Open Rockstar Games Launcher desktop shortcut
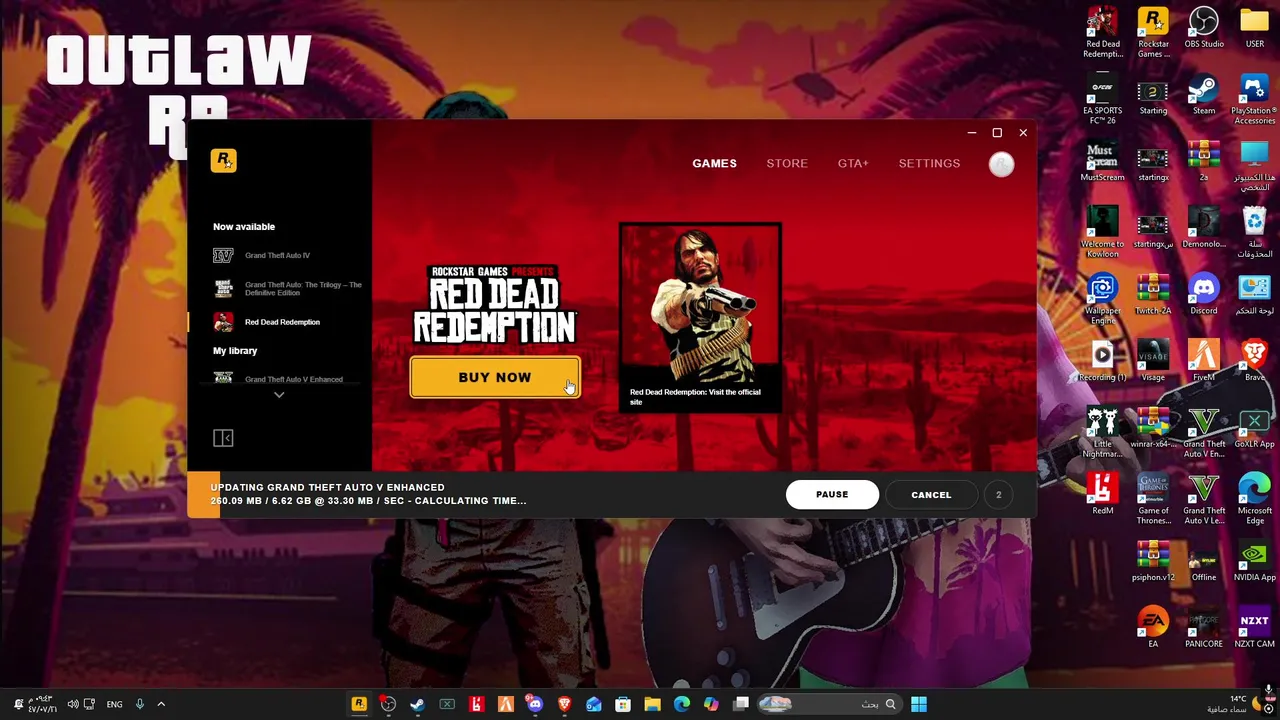 [x=1153, y=33]
